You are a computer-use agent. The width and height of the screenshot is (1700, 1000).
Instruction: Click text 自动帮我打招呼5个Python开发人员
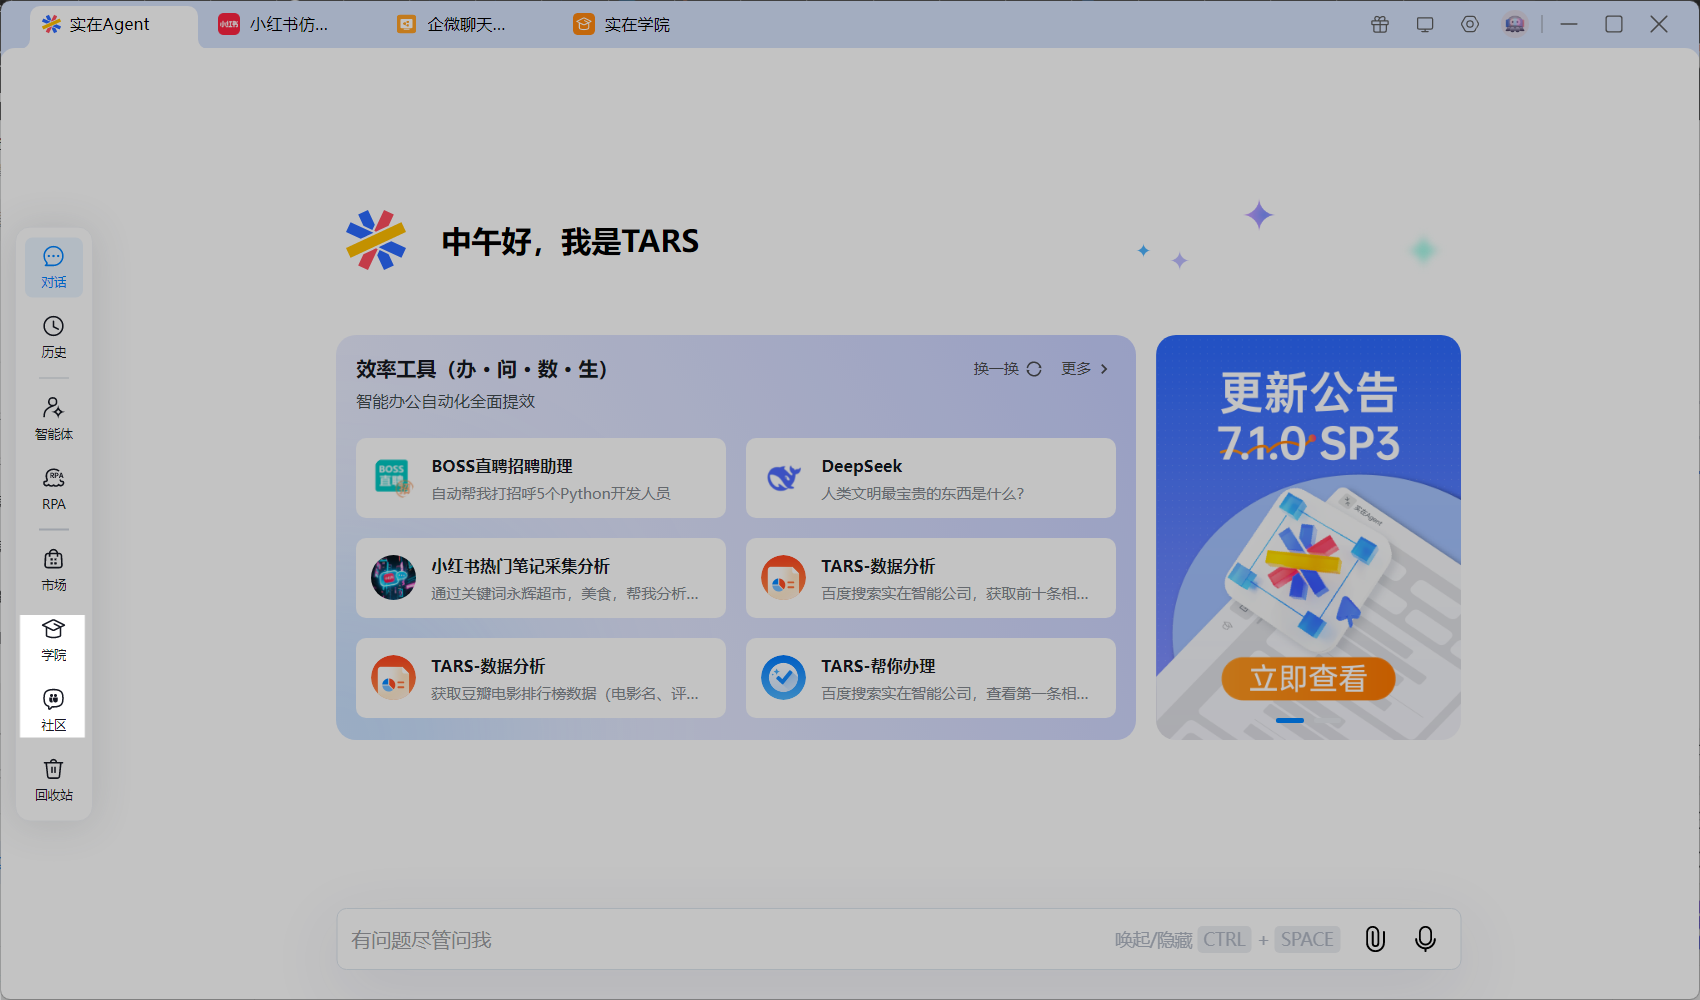point(551,494)
